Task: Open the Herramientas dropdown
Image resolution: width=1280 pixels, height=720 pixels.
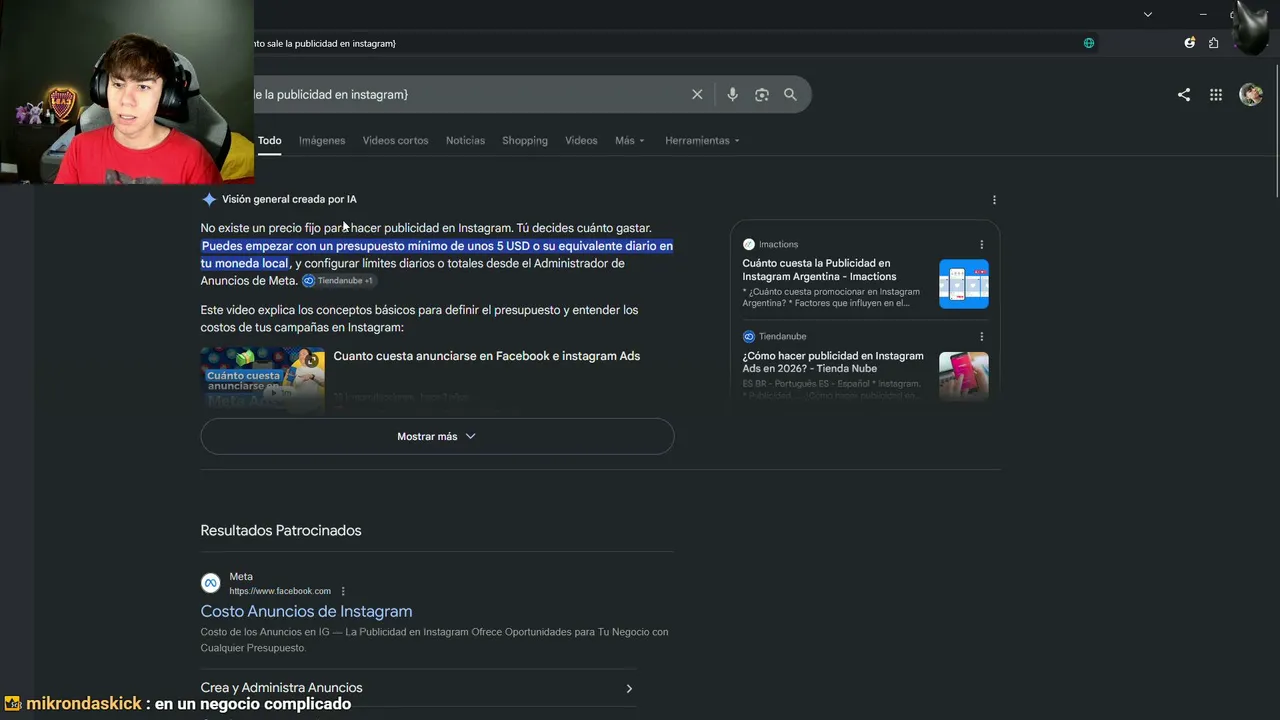Action: coord(702,141)
